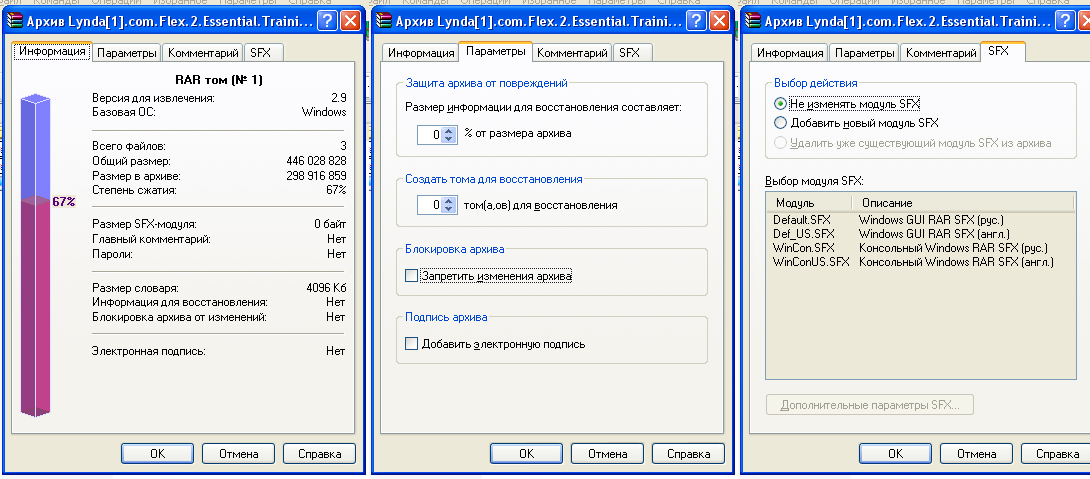Click the recovery volumes count input field
Viewport: 1090px width, 479px height.
(x=430, y=205)
